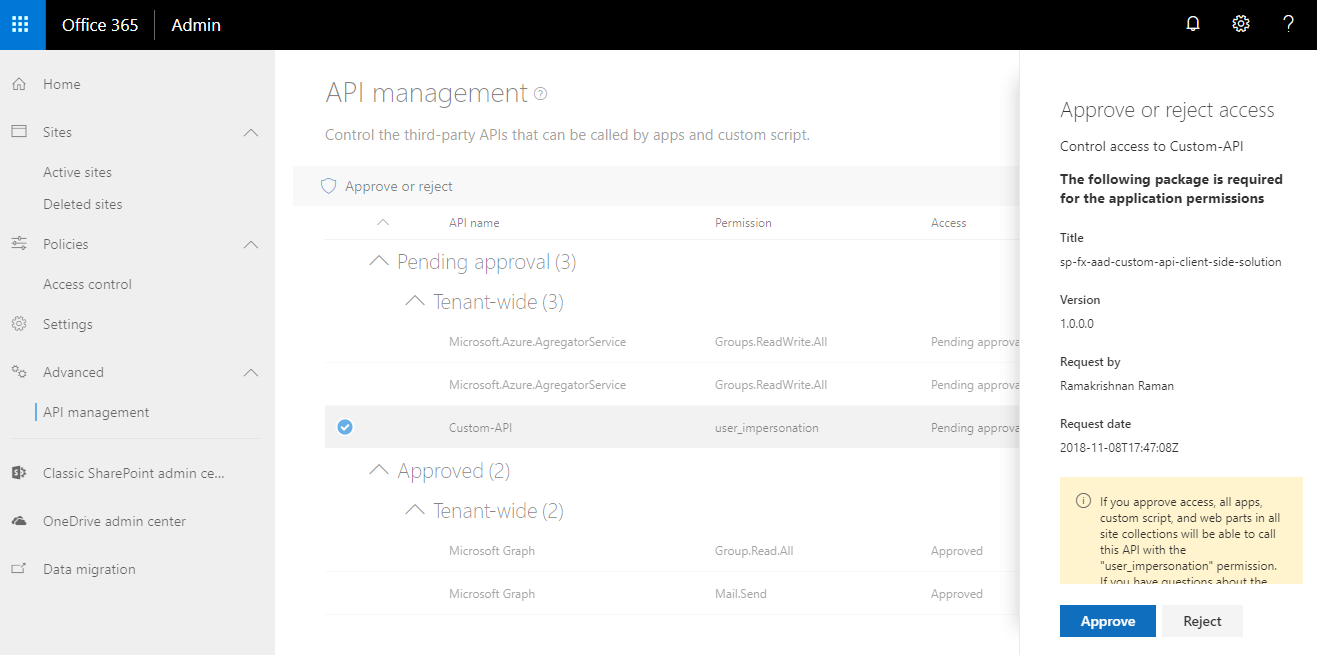Collapse Tenant-wide (3) subgroup
Image resolution: width=1317 pixels, height=655 pixels.
(x=415, y=301)
